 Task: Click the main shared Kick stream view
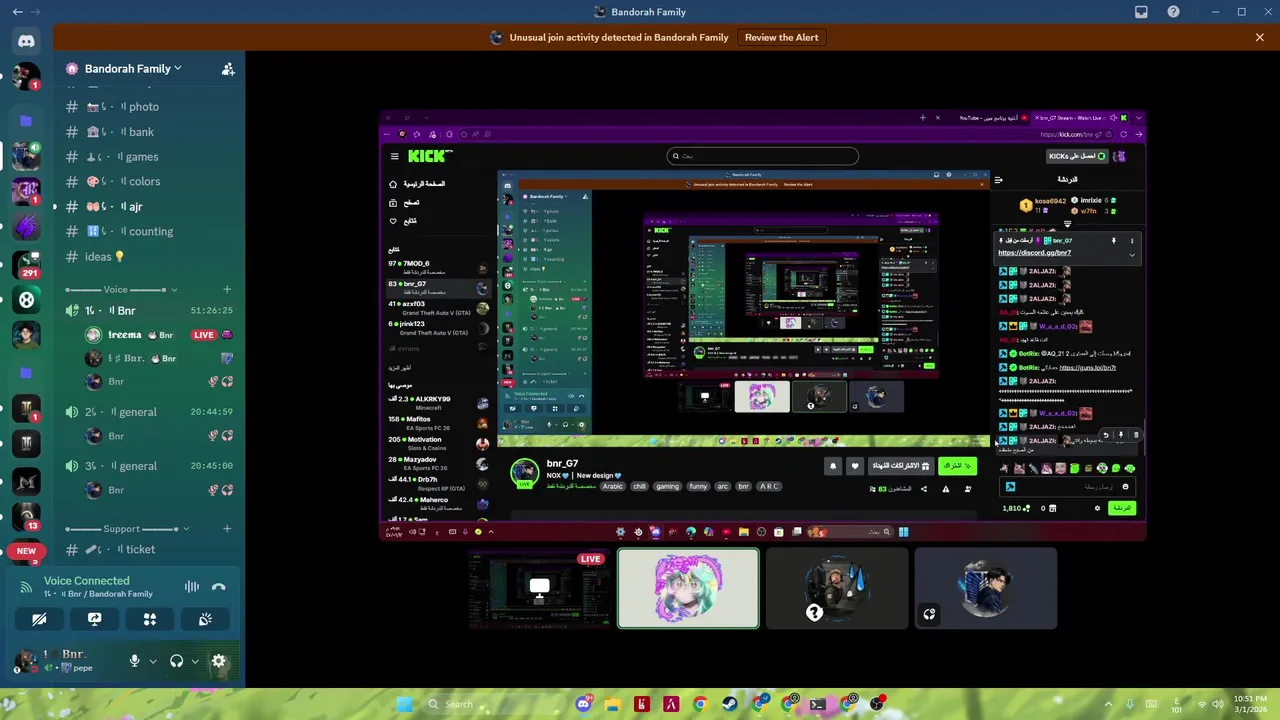[762, 326]
